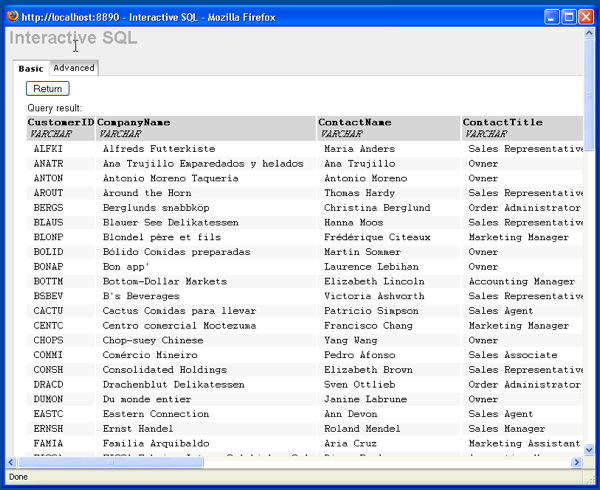Click the Firefox icon in title bar
Screen dimensions: 600x490
pos(13,15)
